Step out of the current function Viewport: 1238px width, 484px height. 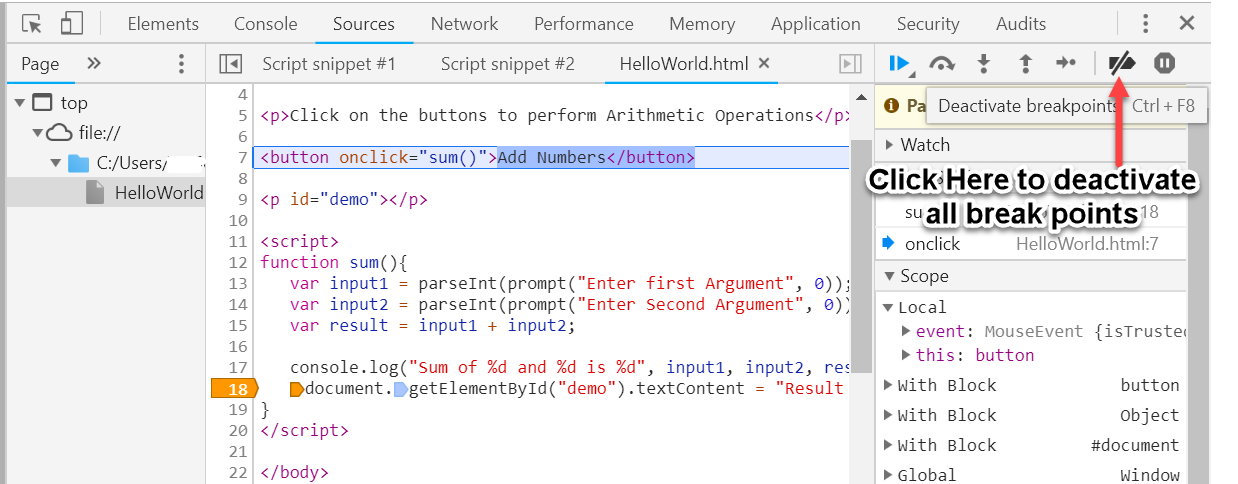tap(1025, 64)
